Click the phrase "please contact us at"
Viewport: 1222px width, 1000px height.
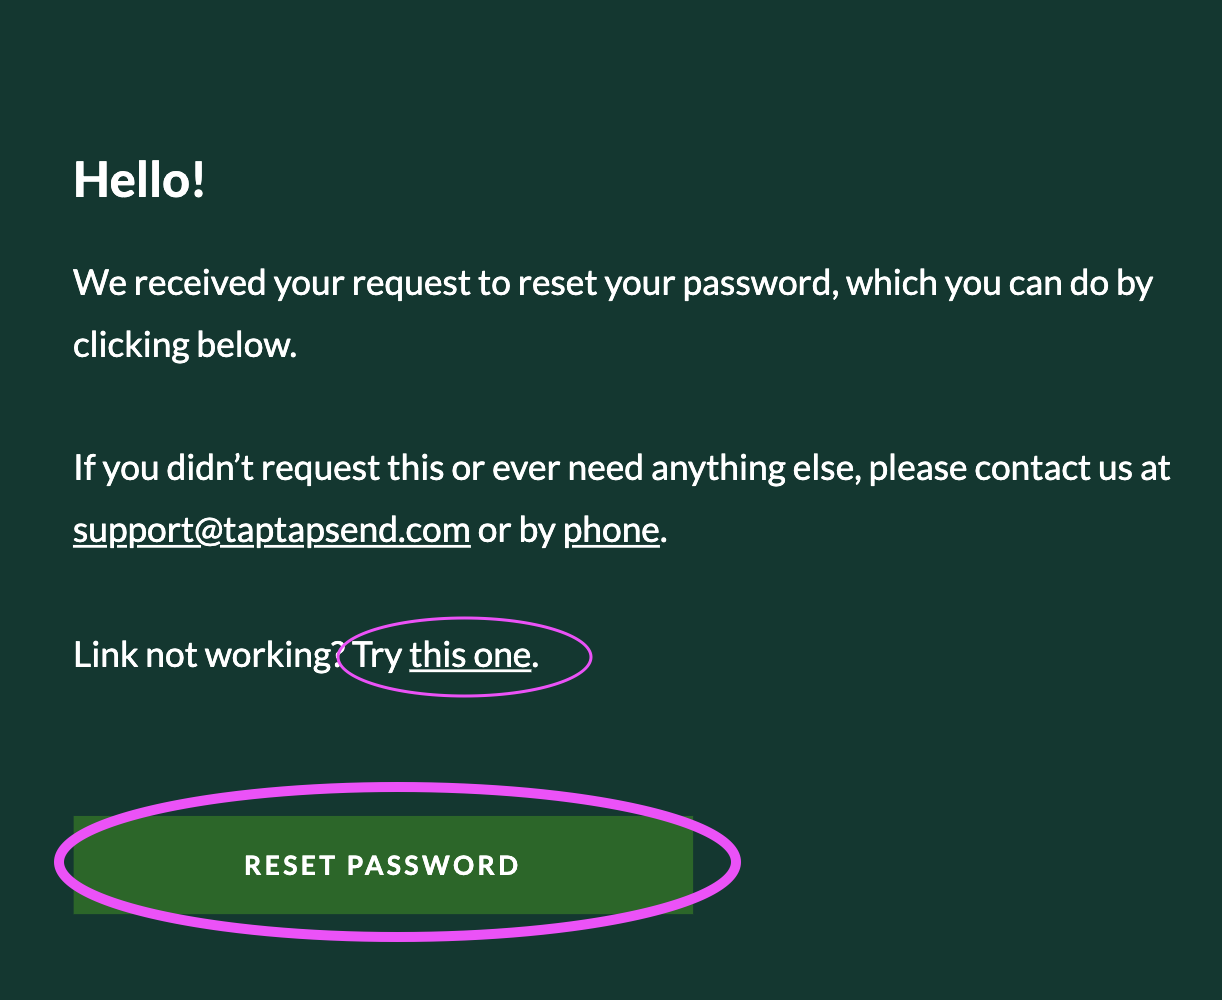point(1019,468)
